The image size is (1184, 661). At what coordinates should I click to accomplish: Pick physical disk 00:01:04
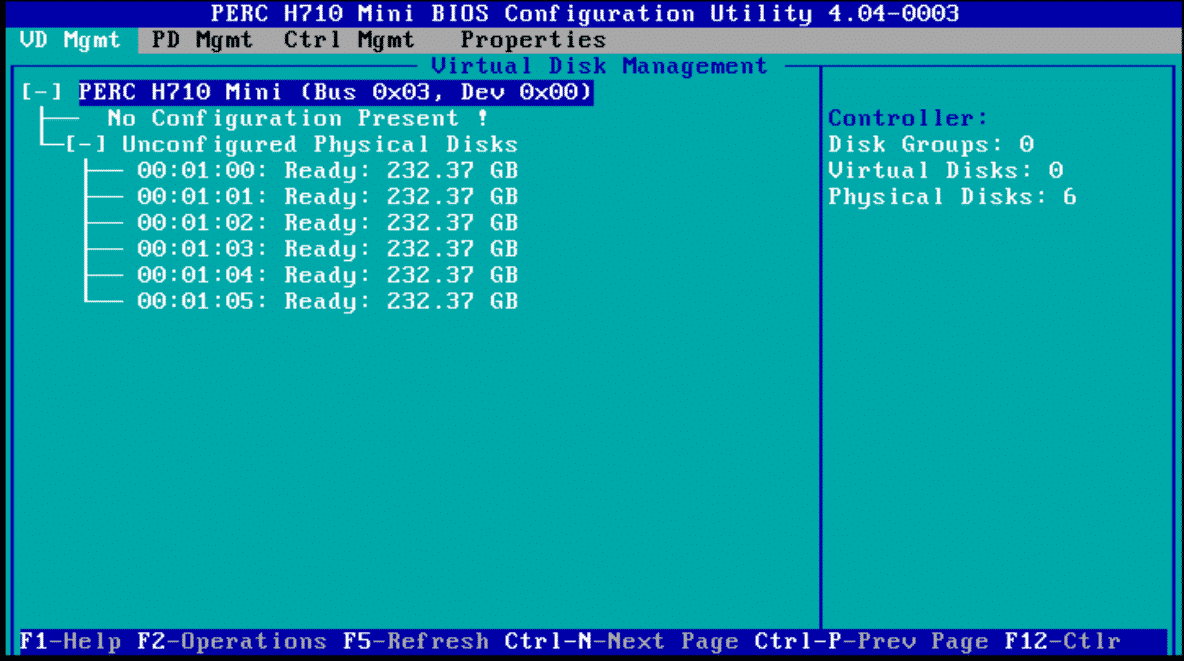[x=327, y=275]
